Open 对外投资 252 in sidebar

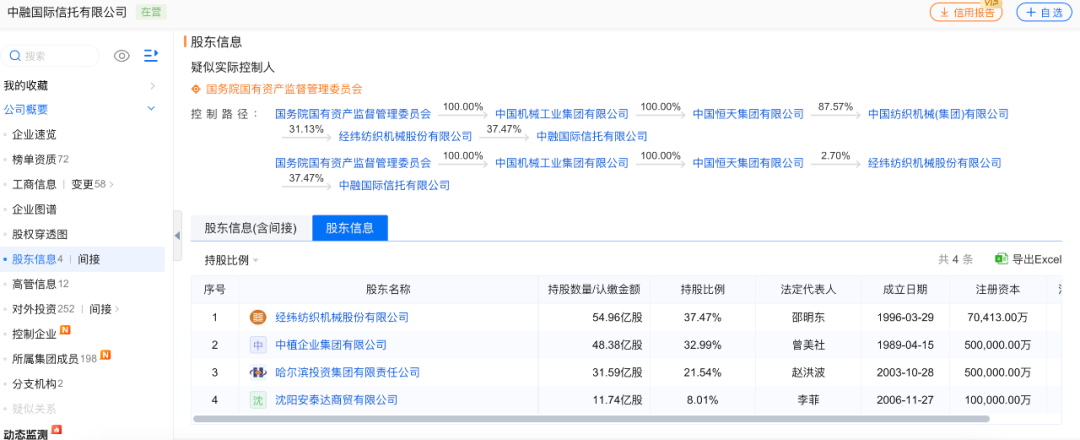pyautogui.click(x=43, y=308)
